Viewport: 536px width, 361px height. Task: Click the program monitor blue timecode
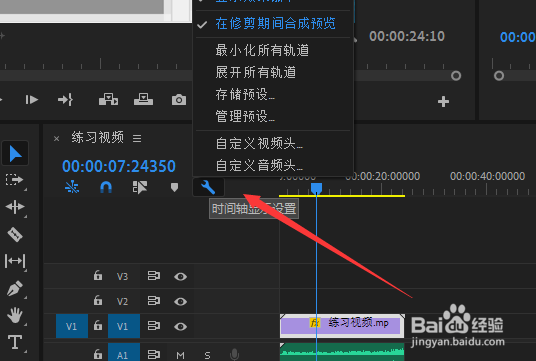(x=518, y=37)
